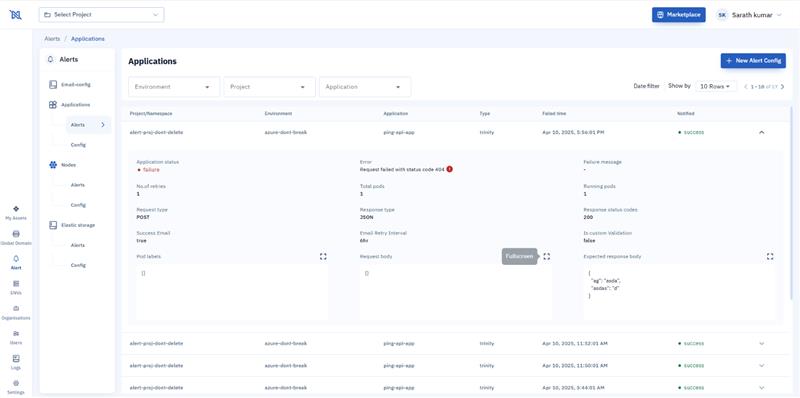Click the Email-config icon
This screenshot has height=398, width=800.
tap(53, 85)
